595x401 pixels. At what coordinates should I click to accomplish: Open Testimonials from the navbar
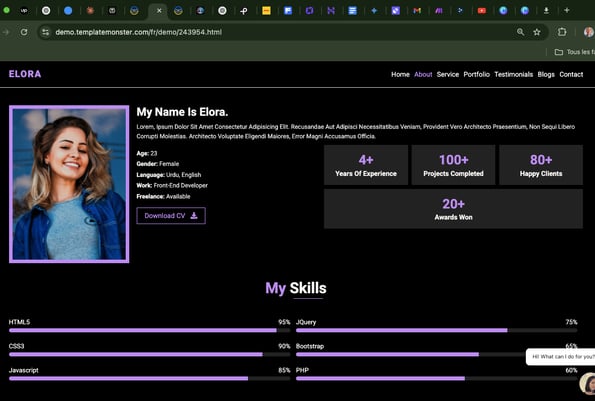tap(513, 74)
